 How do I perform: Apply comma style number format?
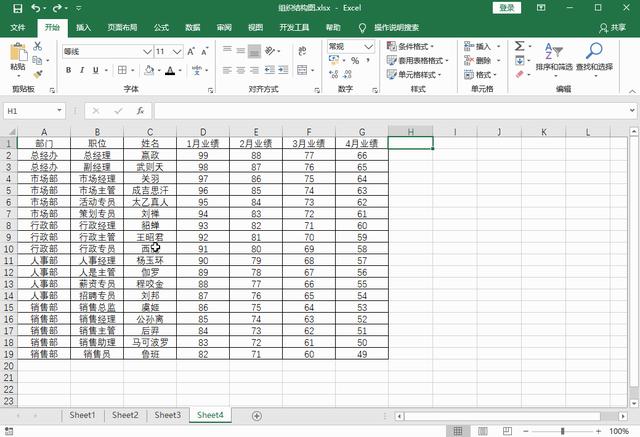(368, 60)
